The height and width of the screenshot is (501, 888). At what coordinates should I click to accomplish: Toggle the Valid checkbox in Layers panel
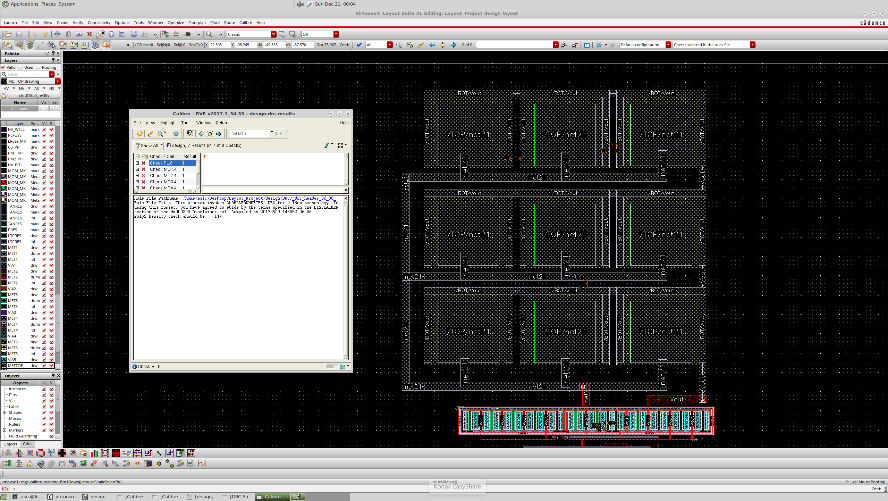pos(3,67)
